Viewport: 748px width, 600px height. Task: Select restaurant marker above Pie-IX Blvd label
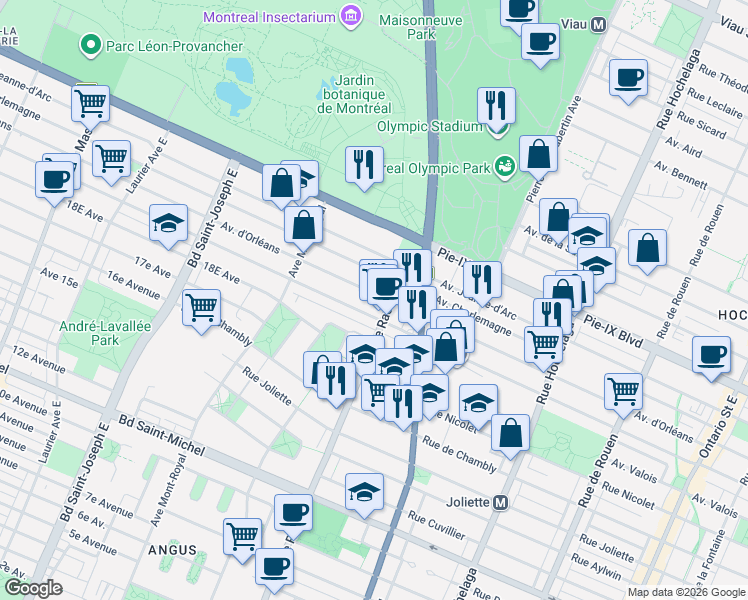tap(552, 315)
